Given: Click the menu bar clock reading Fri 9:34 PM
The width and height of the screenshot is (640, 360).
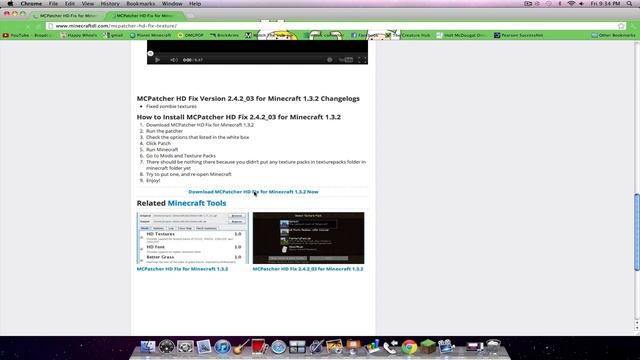Looking at the screenshot, I should coord(605,4).
